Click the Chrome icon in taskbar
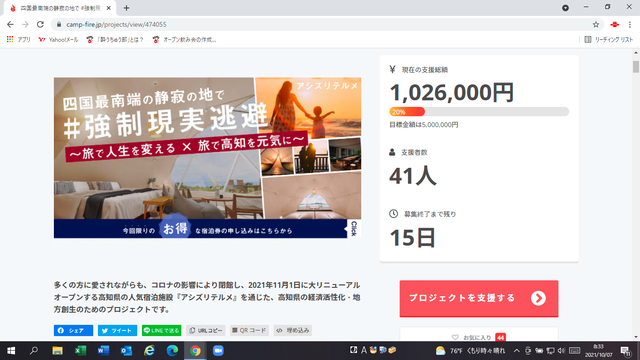This screenshot has height=360, width=640. pyautogui.click(x=195, y=351)
